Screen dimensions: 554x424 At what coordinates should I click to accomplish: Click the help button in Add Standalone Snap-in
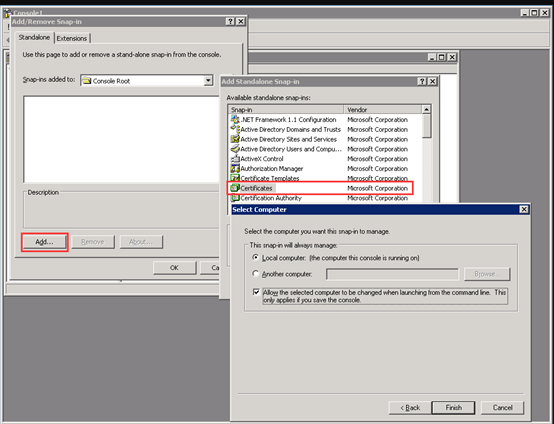422,81
